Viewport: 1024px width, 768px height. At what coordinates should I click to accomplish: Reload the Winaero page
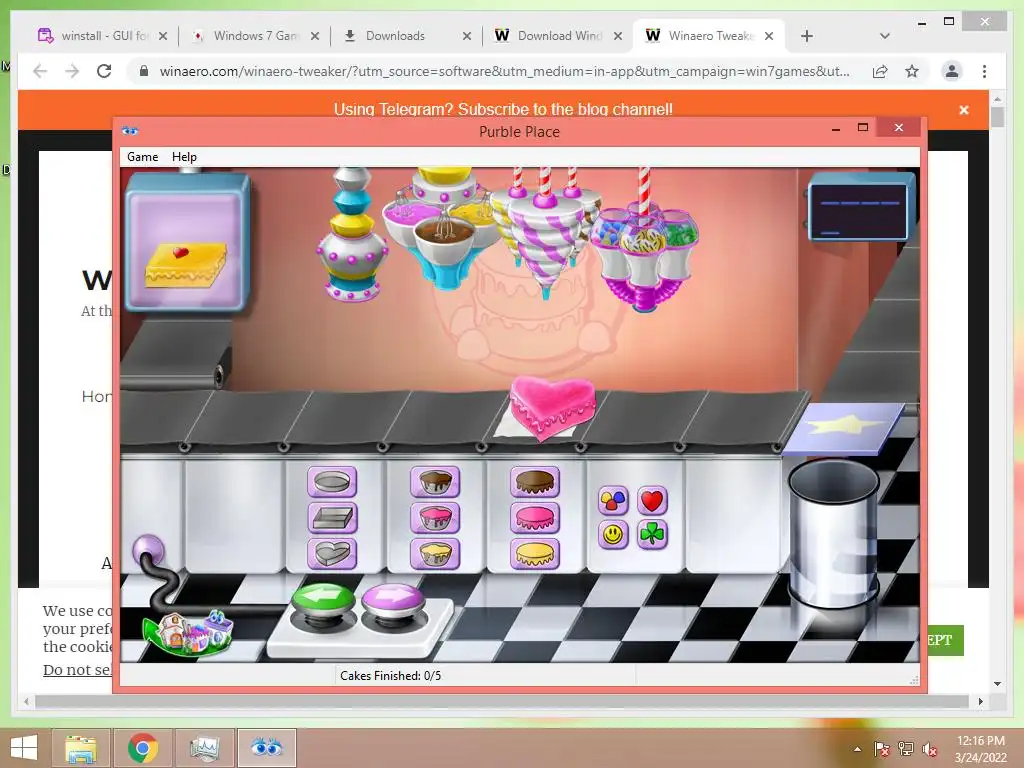tap(104, 71)
